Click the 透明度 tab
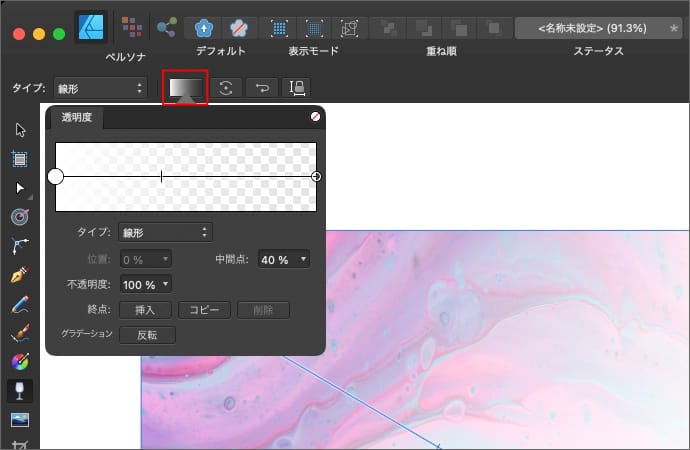690x450 pixels. [77, 117]
